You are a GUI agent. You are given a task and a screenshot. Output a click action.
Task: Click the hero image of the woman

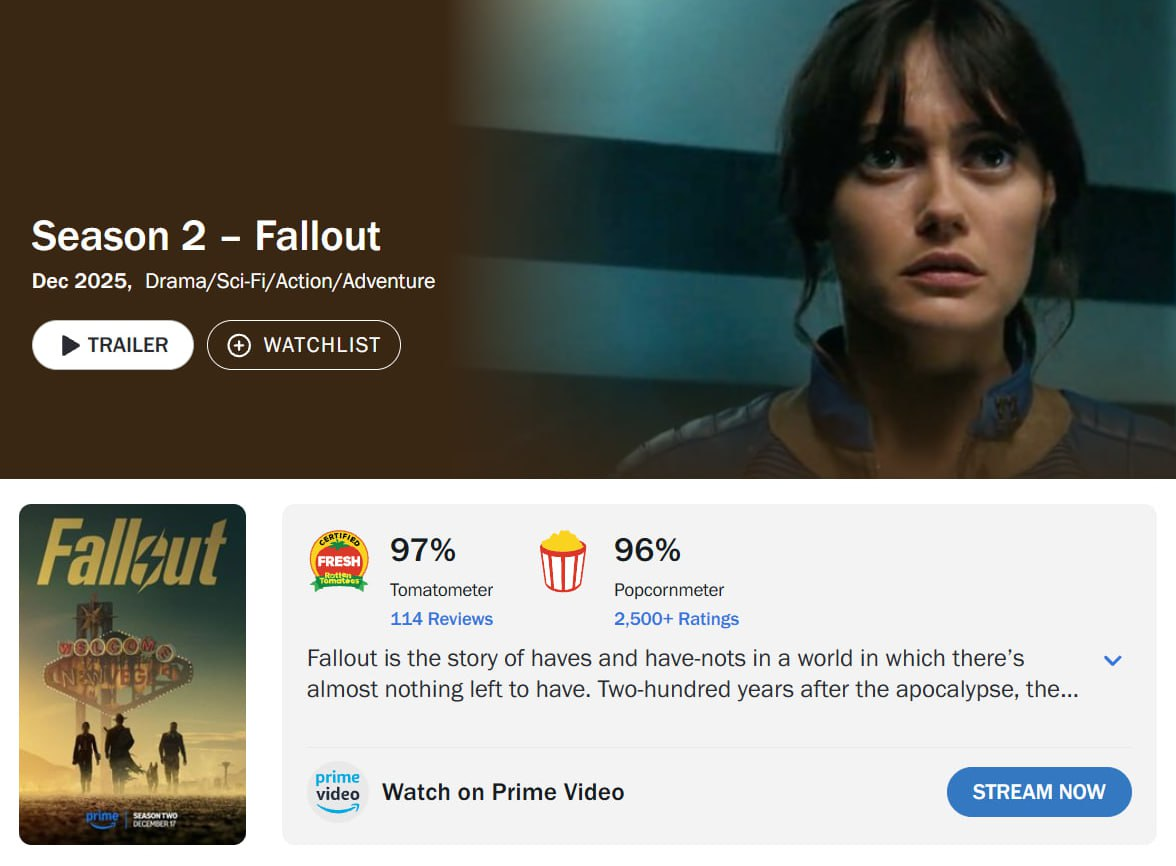pos(818,238)
